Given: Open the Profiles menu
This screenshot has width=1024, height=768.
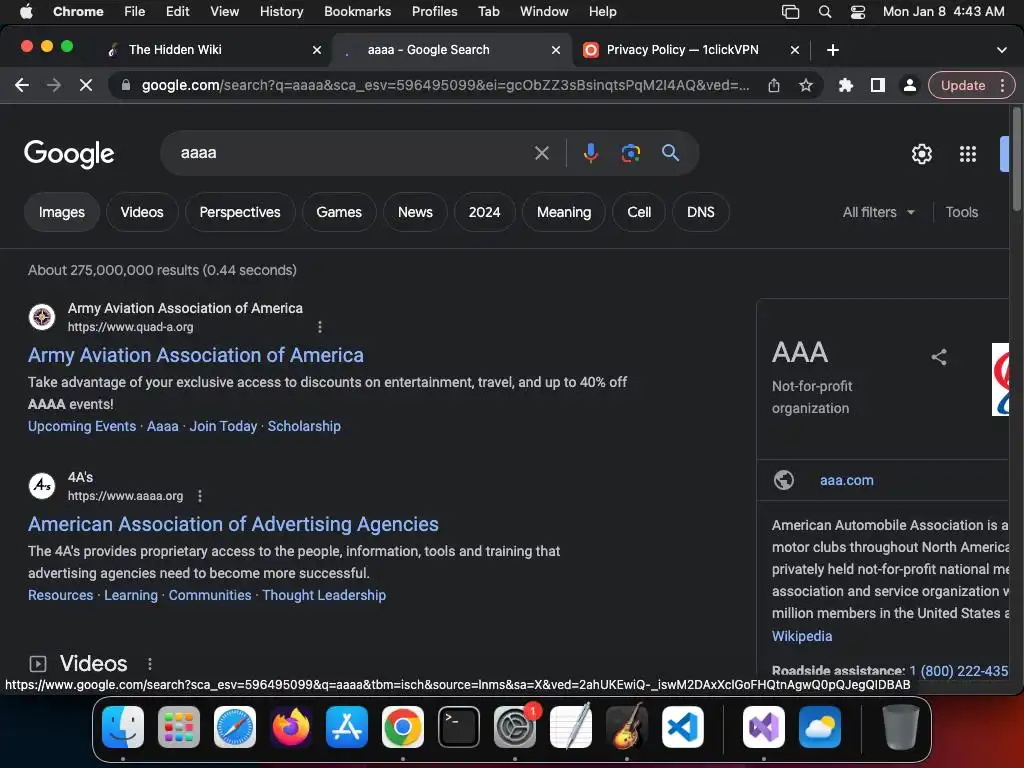Looking at the screenshot, I should 434,12.
